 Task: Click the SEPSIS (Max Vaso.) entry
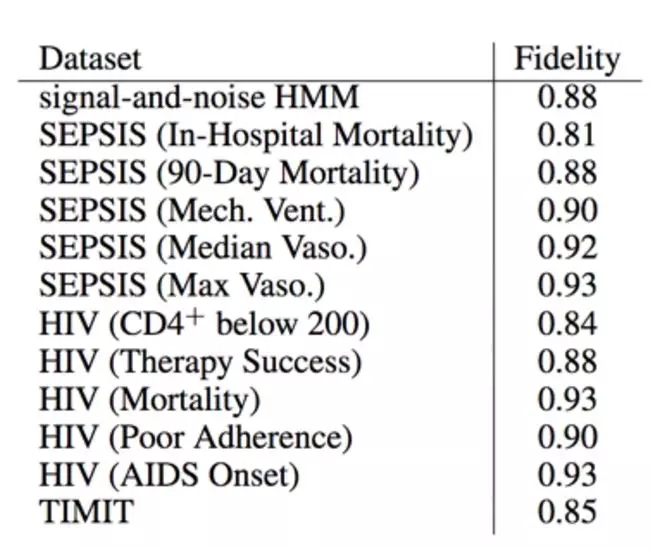point(182,286)
